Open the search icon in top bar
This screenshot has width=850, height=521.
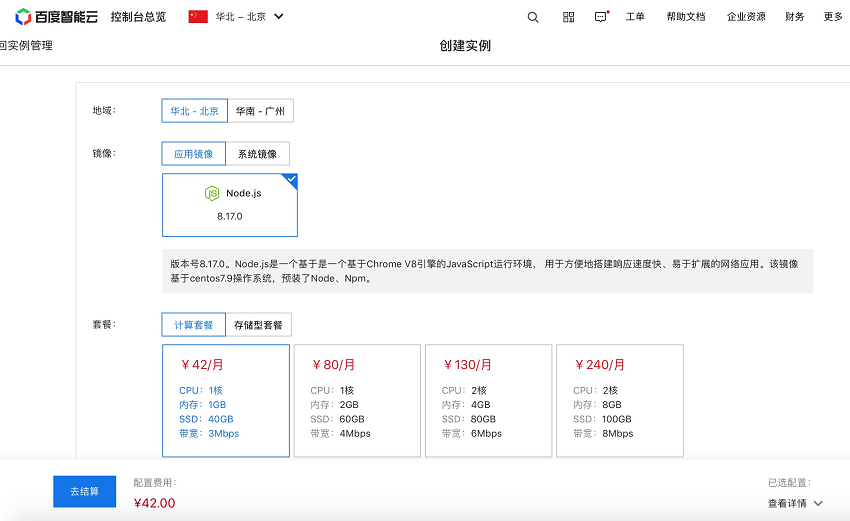point(533,17)
